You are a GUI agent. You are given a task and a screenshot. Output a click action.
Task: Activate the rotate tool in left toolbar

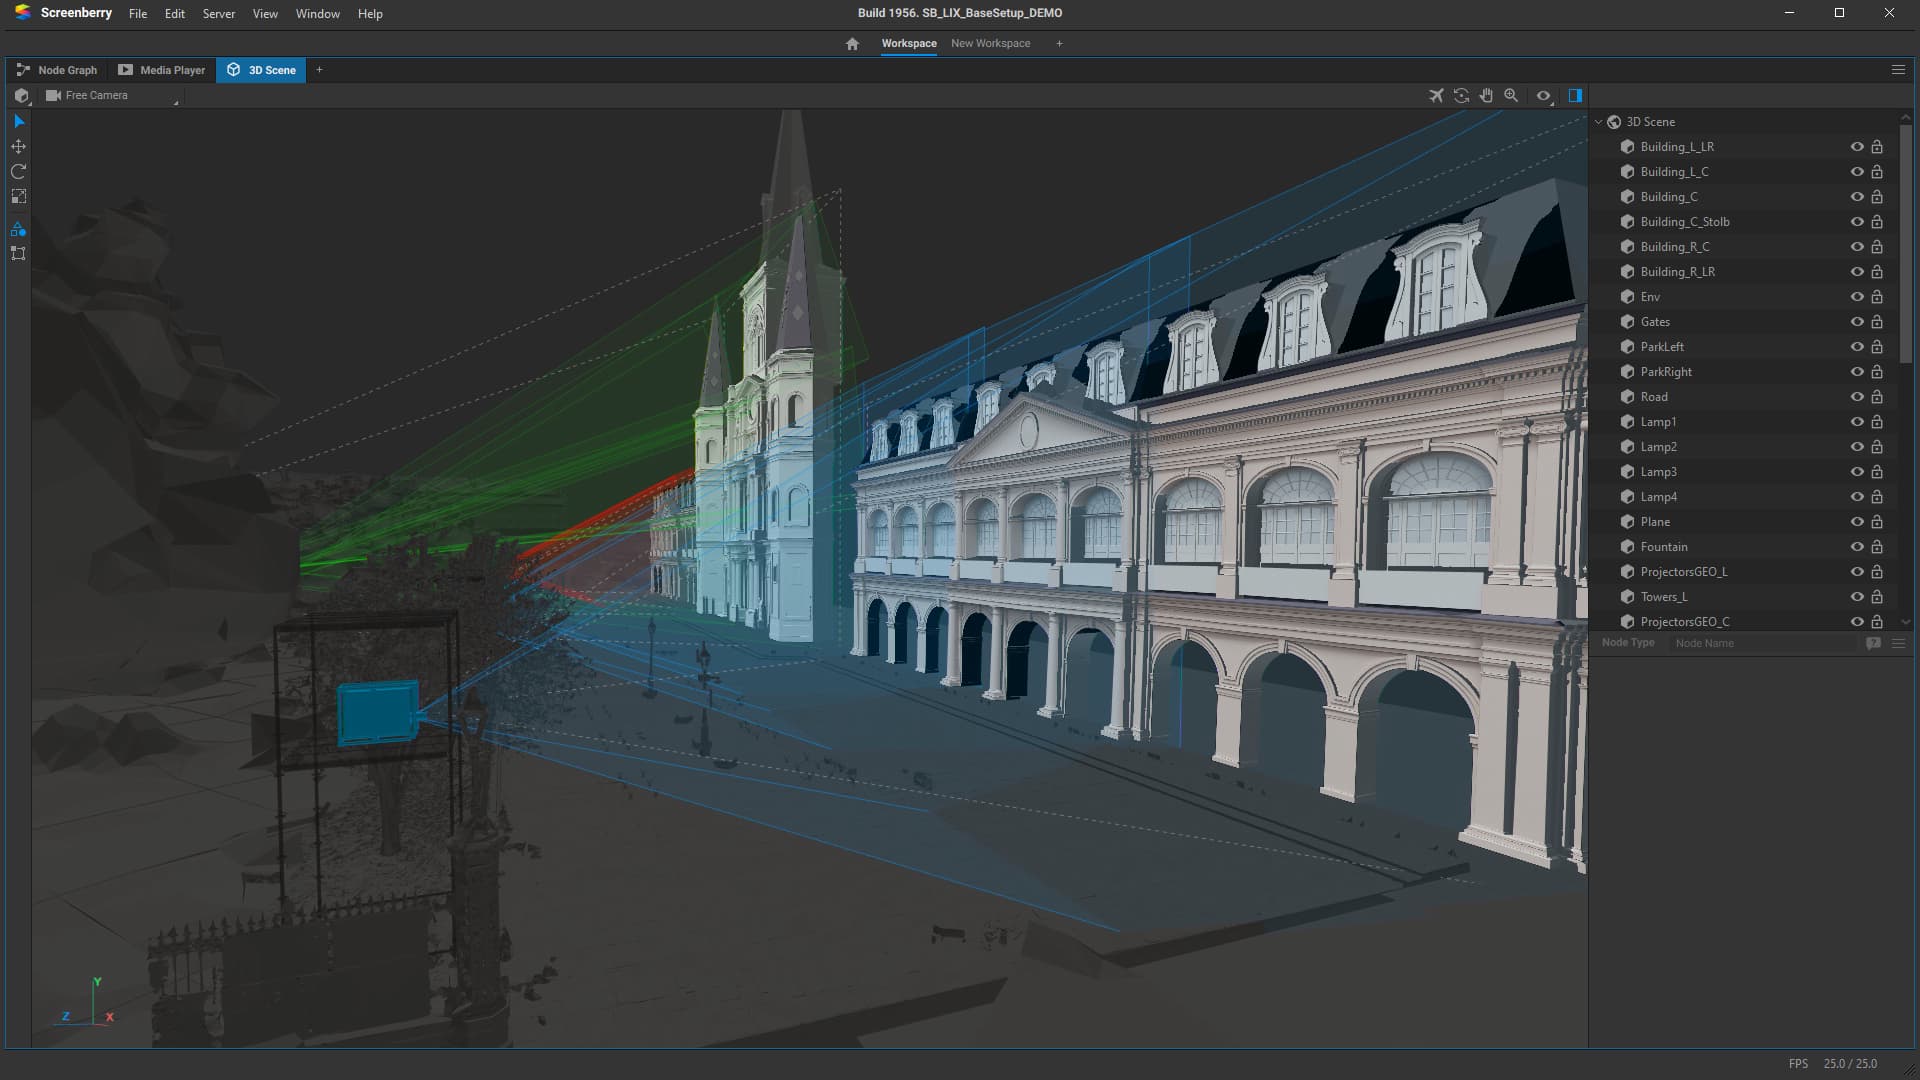pyautogui.click(x=18, y=171)
